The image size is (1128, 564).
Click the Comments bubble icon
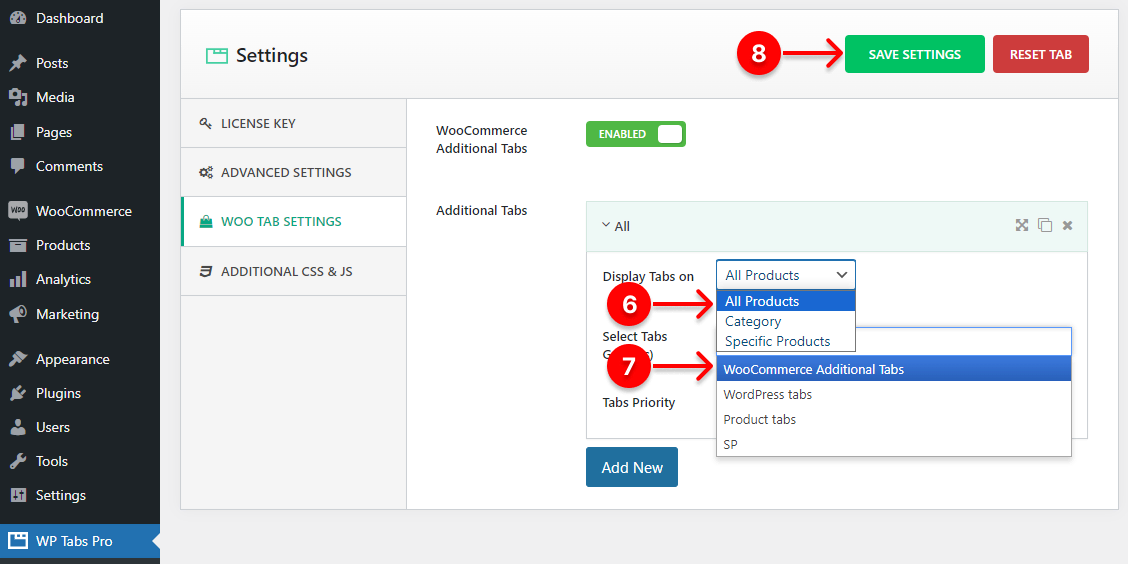[18, 166]
